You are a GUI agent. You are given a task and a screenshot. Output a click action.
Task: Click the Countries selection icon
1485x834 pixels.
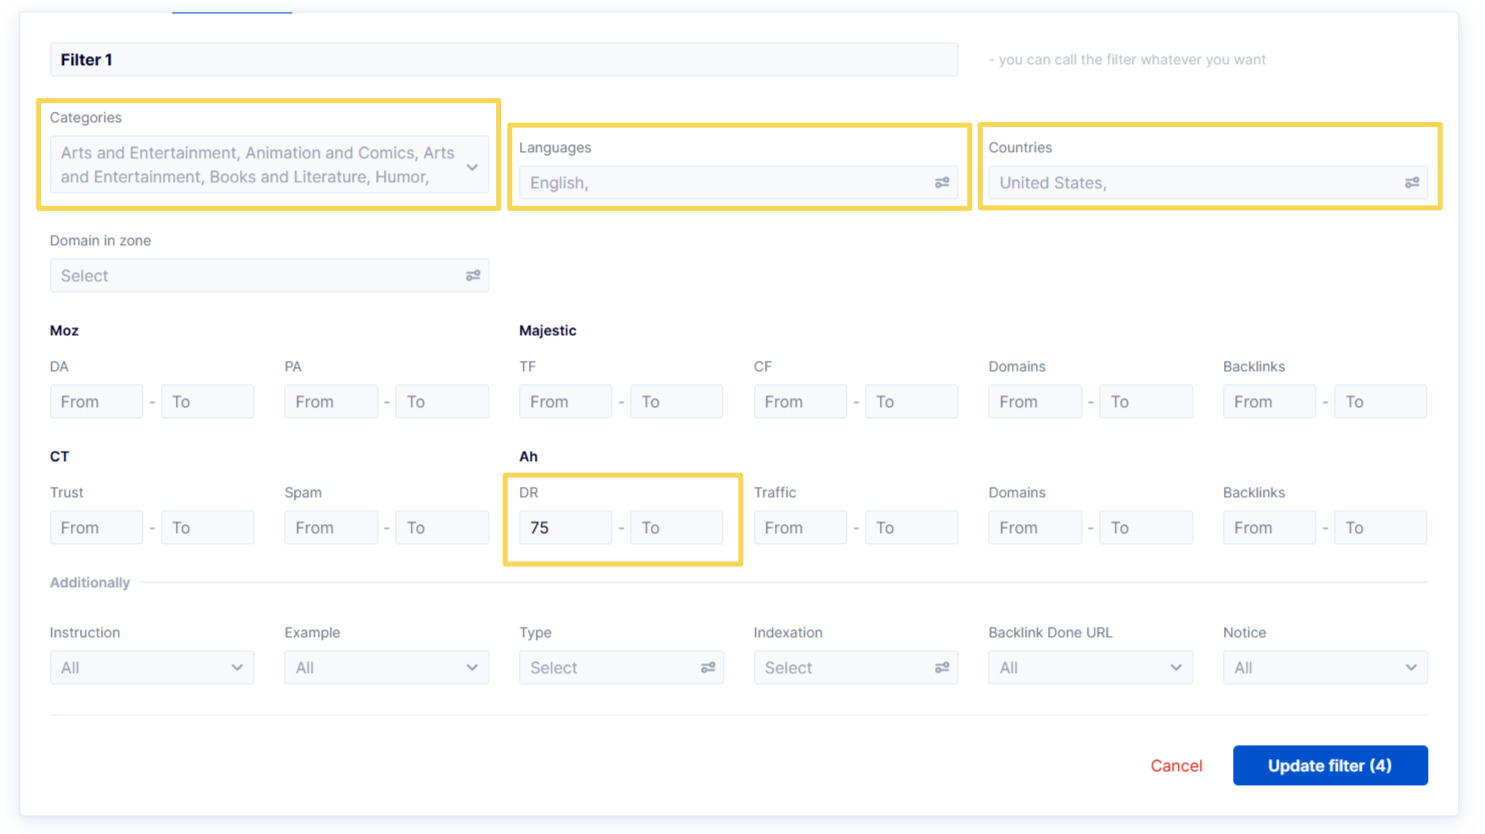coord(1412,182)
